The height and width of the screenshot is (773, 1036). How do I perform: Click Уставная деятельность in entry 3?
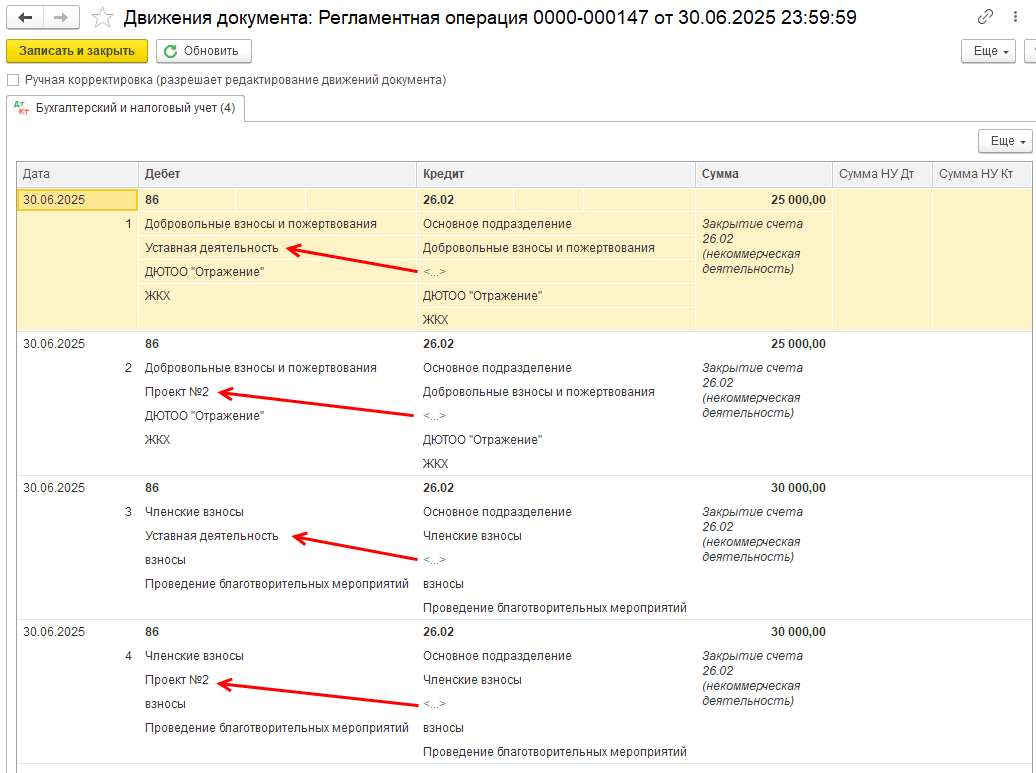click(x=211, y=536)
